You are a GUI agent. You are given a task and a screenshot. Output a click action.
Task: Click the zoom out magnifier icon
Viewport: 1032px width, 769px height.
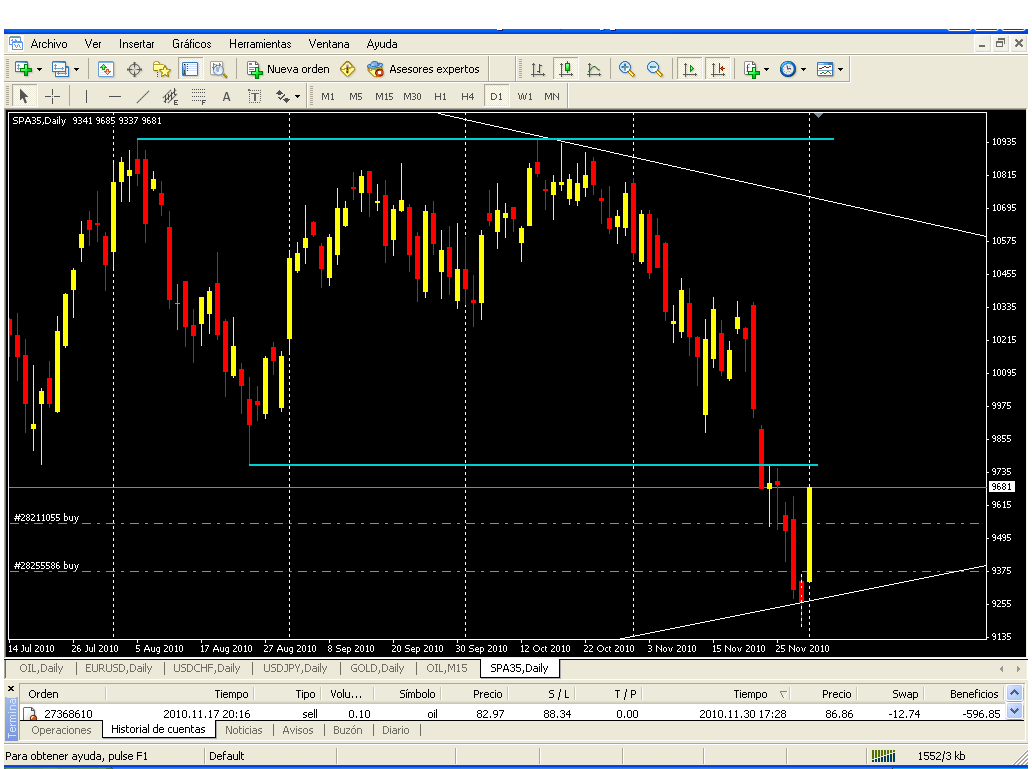[x=655, y=69]
